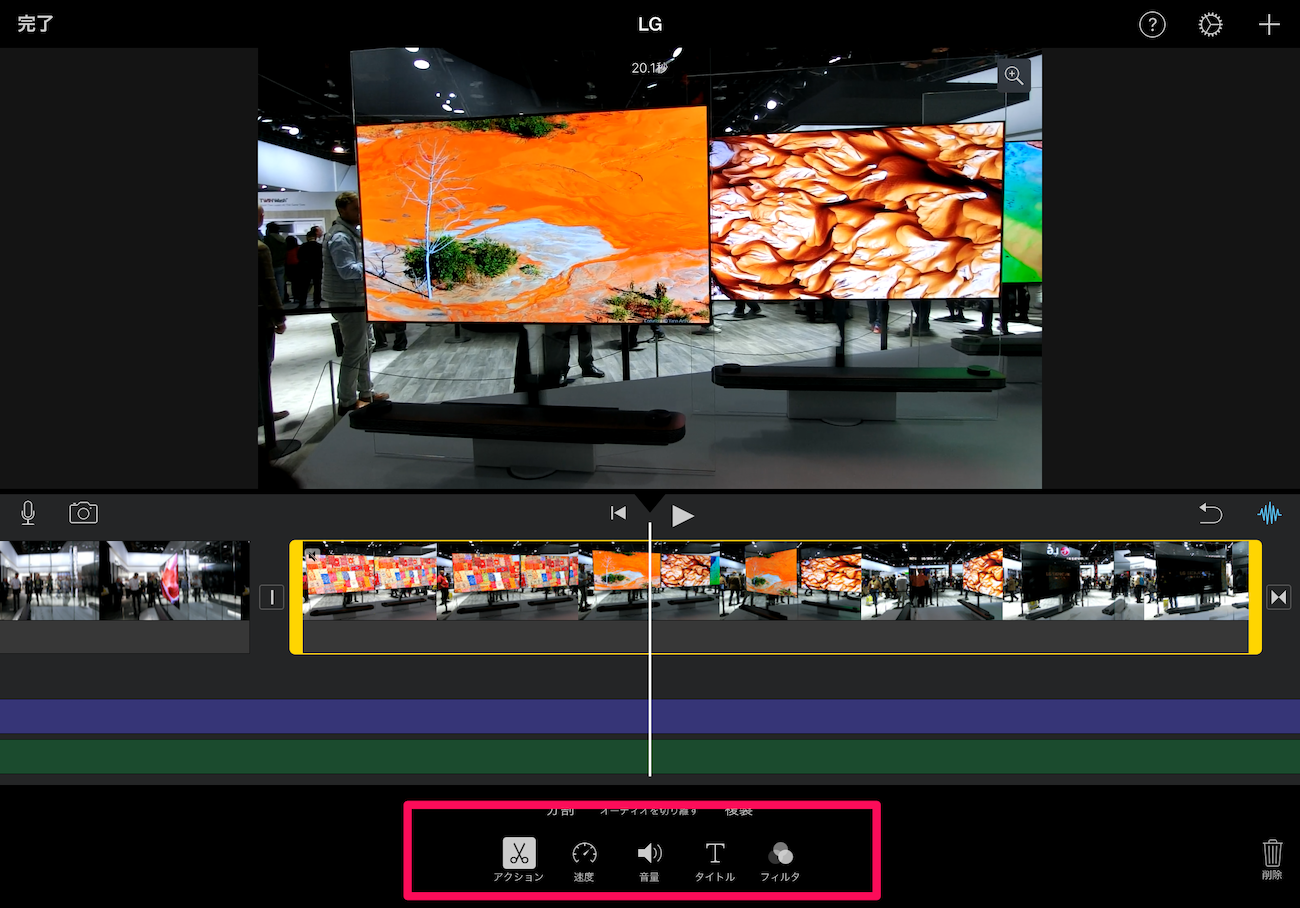The width and height of the screenshot is (1300, 908).
Task: Undo the last edit
Action: point(1210,514)
